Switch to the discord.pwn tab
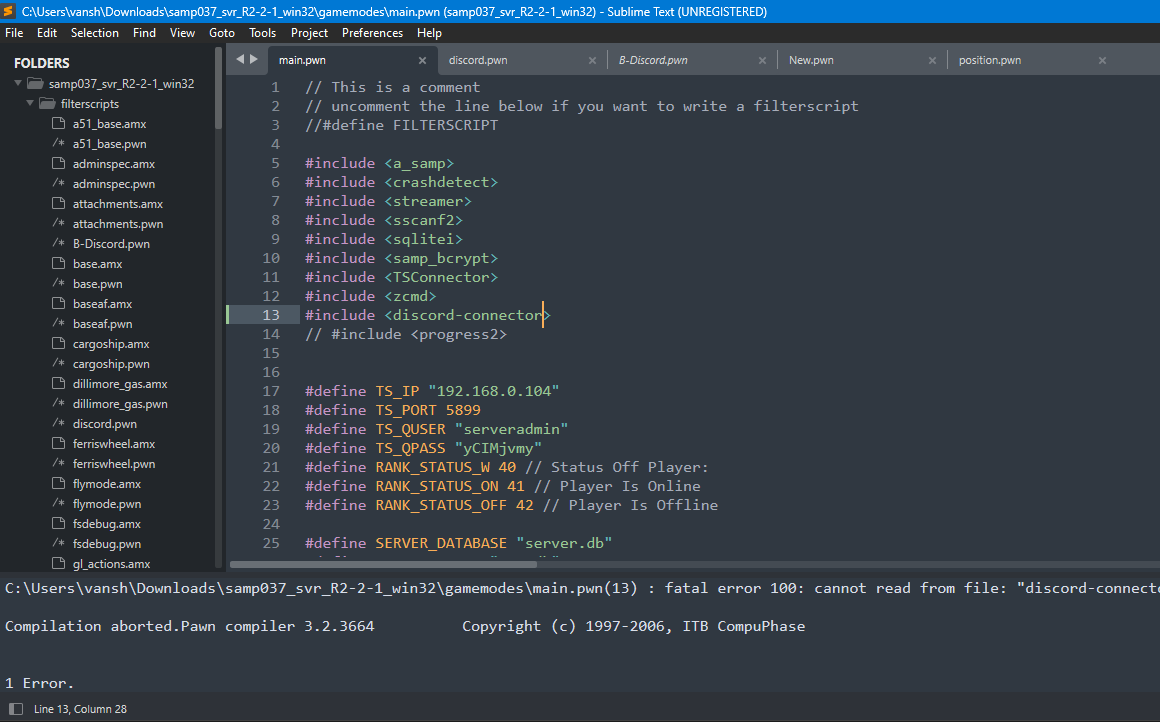The height and width of the screenshot is (722, 1160). click(478, 60)
